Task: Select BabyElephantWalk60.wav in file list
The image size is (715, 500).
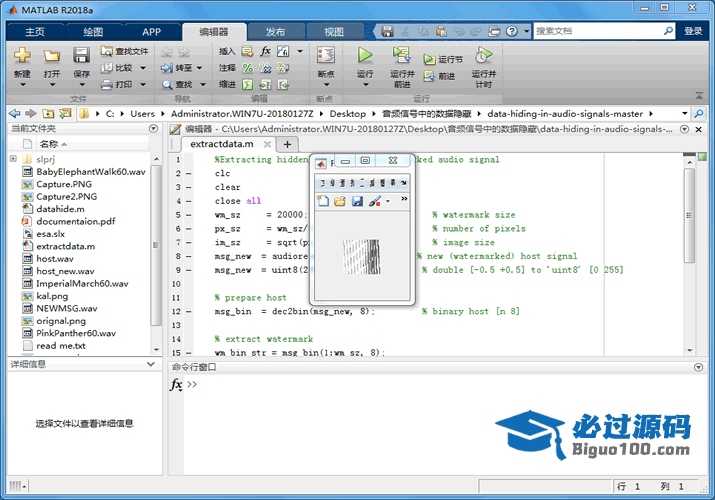Action: (x=91, y=171)
